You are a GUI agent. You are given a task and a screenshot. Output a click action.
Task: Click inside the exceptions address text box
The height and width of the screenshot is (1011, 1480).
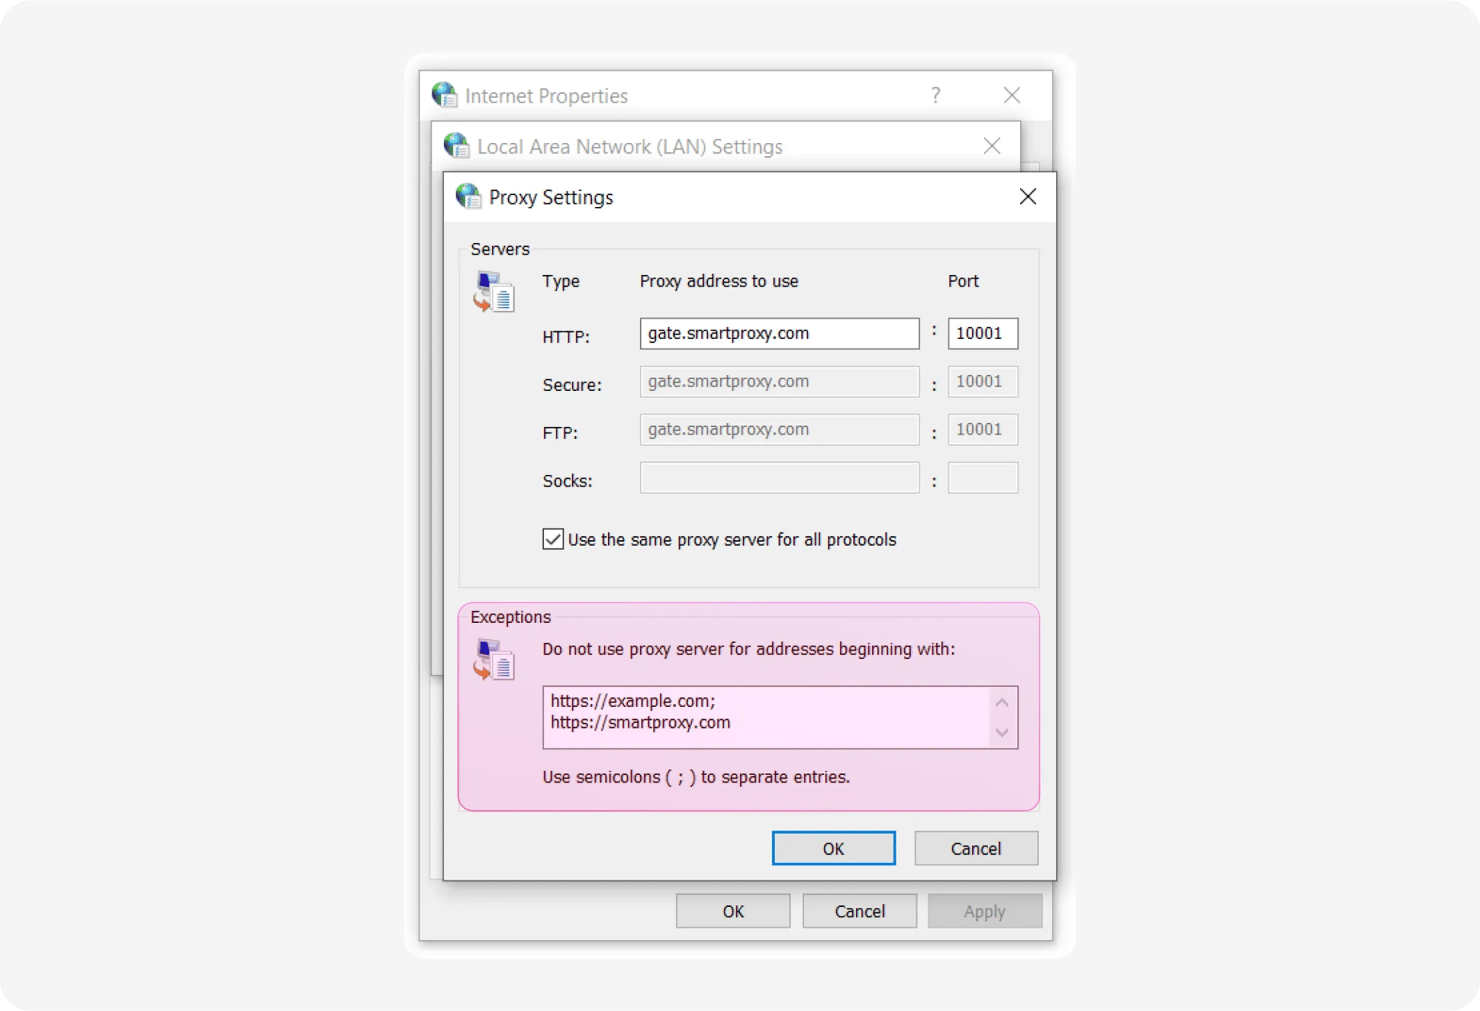[x=765, y=717]
